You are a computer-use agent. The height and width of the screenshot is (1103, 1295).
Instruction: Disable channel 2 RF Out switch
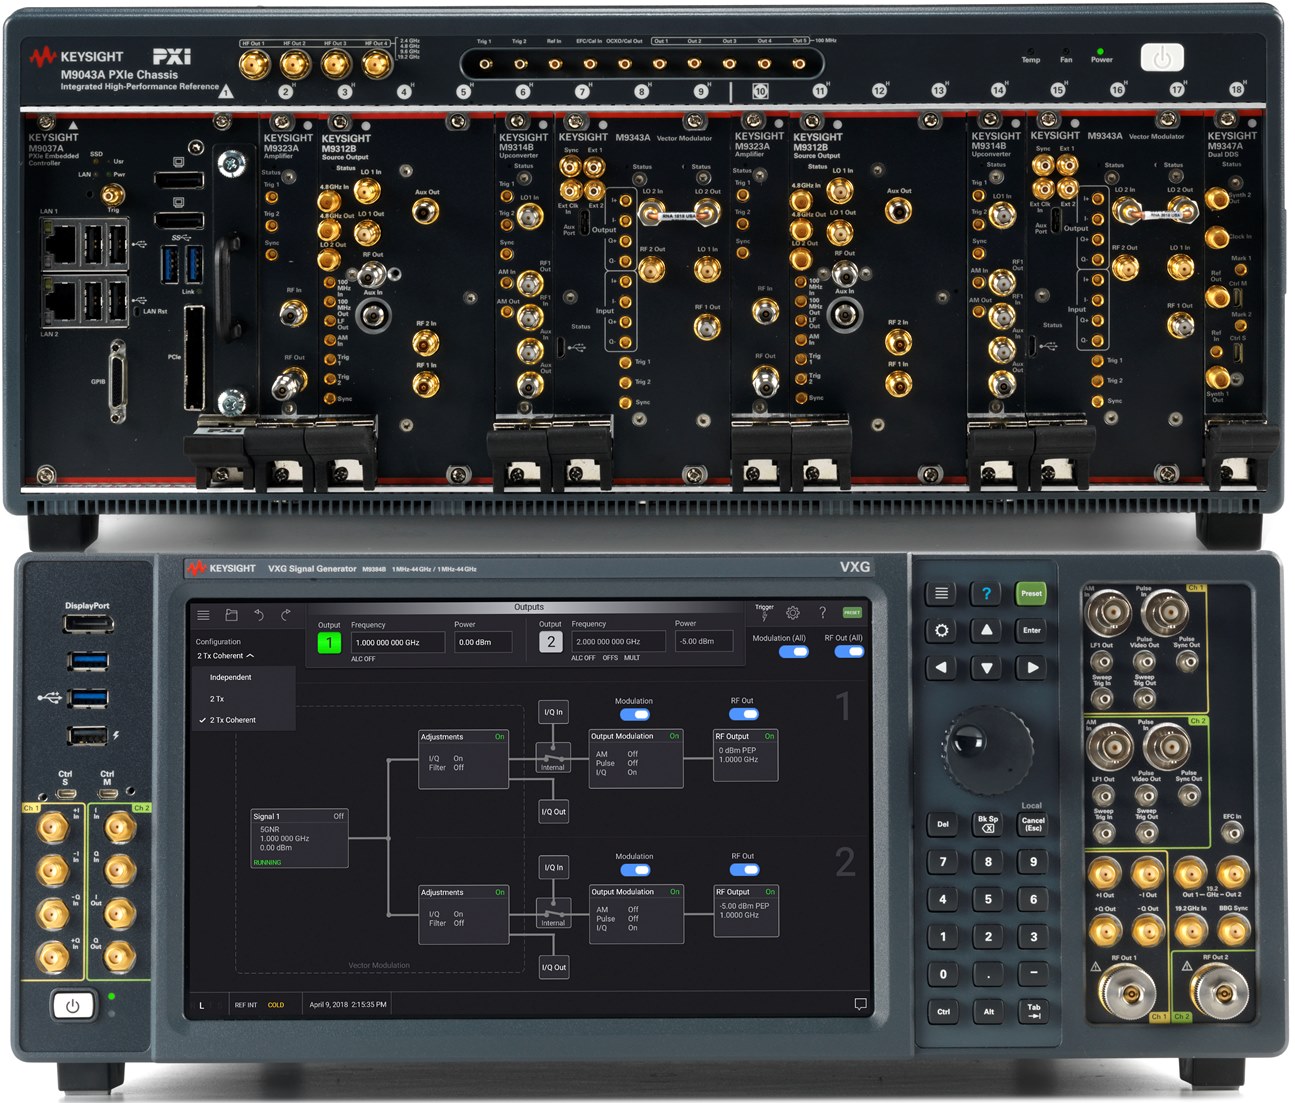pos(744,870)
